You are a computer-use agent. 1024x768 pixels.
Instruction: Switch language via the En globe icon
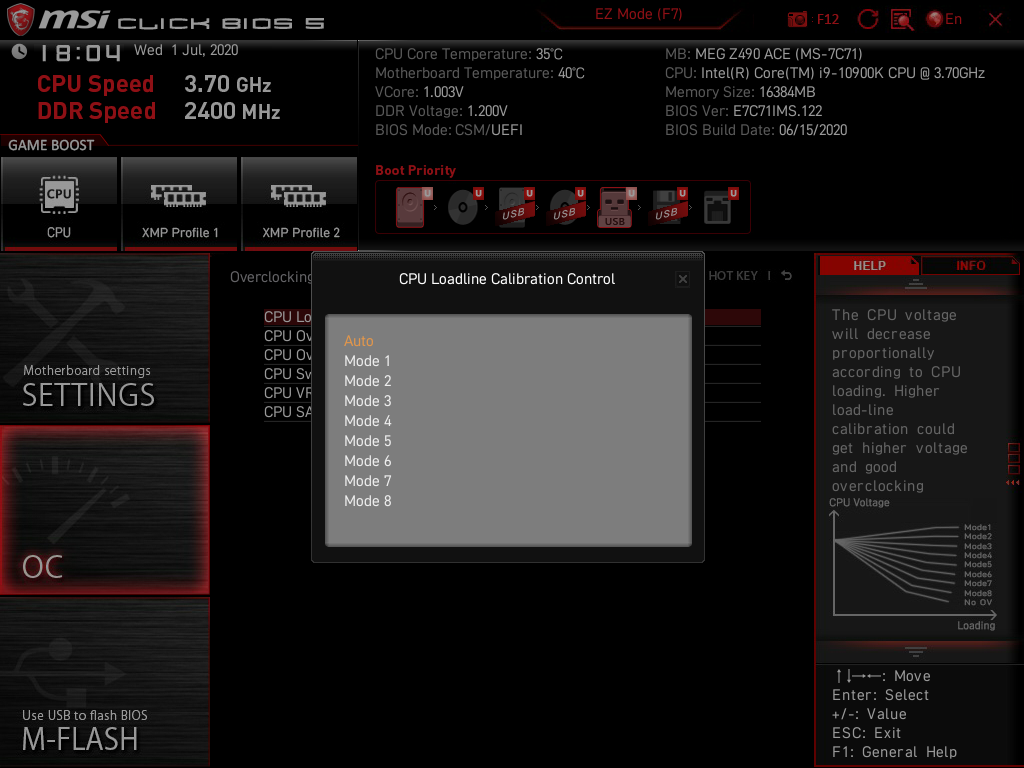pyautogui.click(x=941, y=19)
